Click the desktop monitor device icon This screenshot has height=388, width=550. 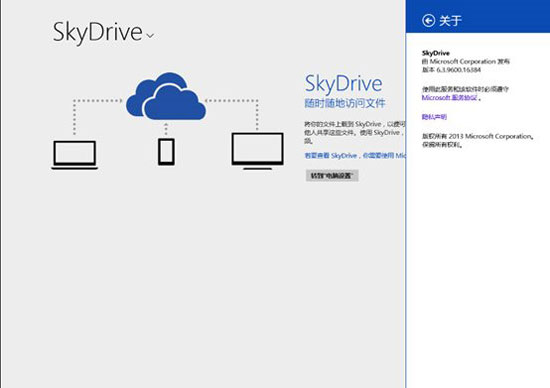pyautogui.click(x=257, y=151)
